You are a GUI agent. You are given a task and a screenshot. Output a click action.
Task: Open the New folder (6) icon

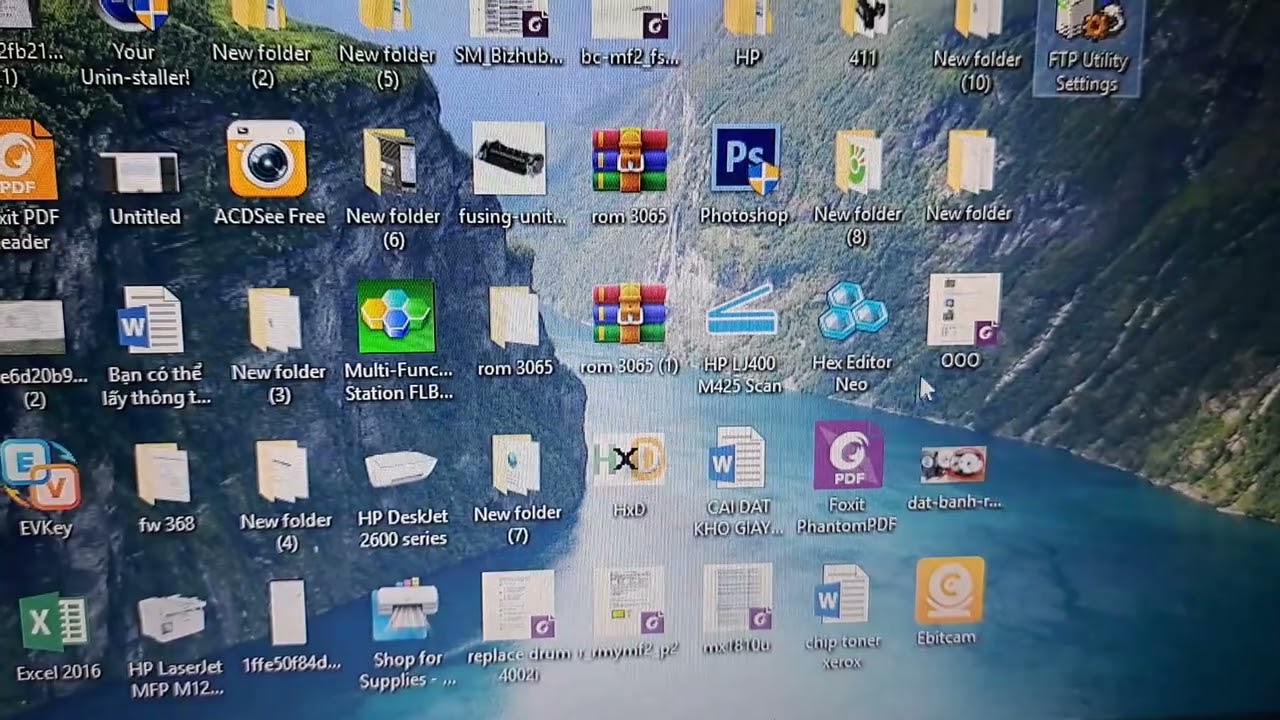click(390, 161)
